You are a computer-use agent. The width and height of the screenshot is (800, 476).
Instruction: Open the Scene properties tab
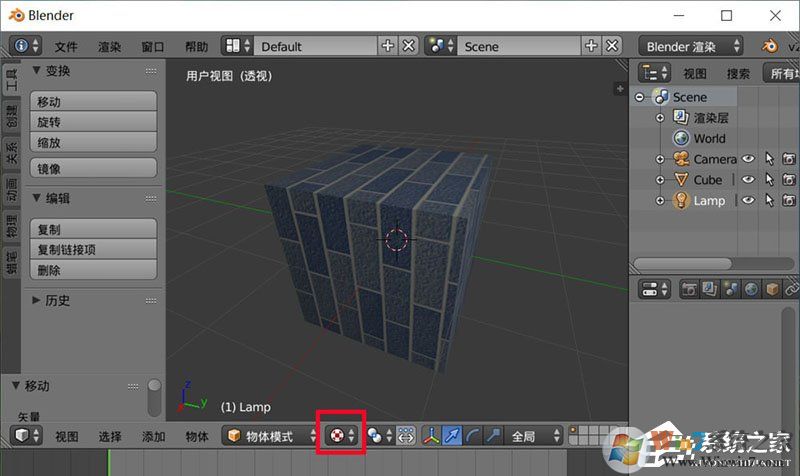pyautogui.click(x=731, y=289)
